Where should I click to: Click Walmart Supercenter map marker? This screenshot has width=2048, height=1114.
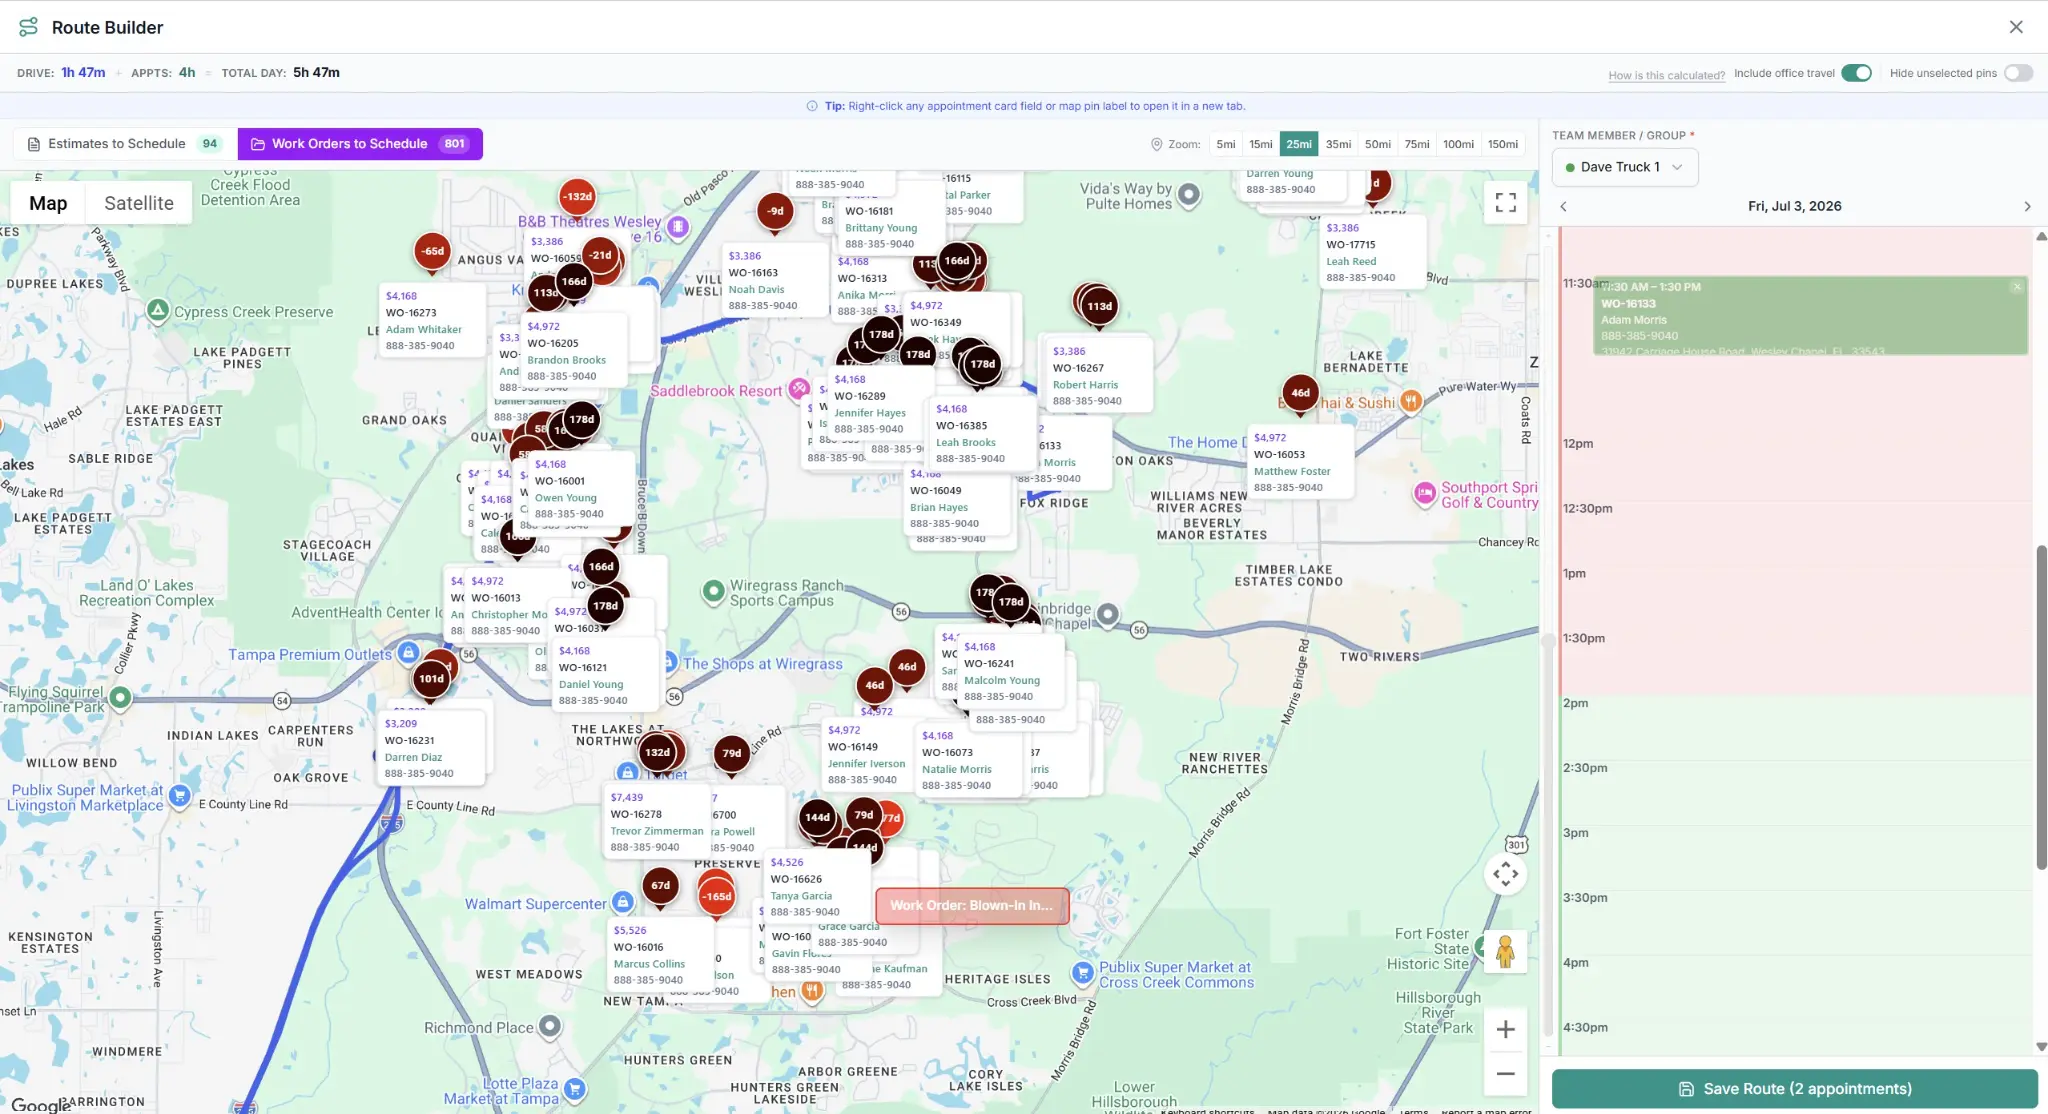(622, 902)
